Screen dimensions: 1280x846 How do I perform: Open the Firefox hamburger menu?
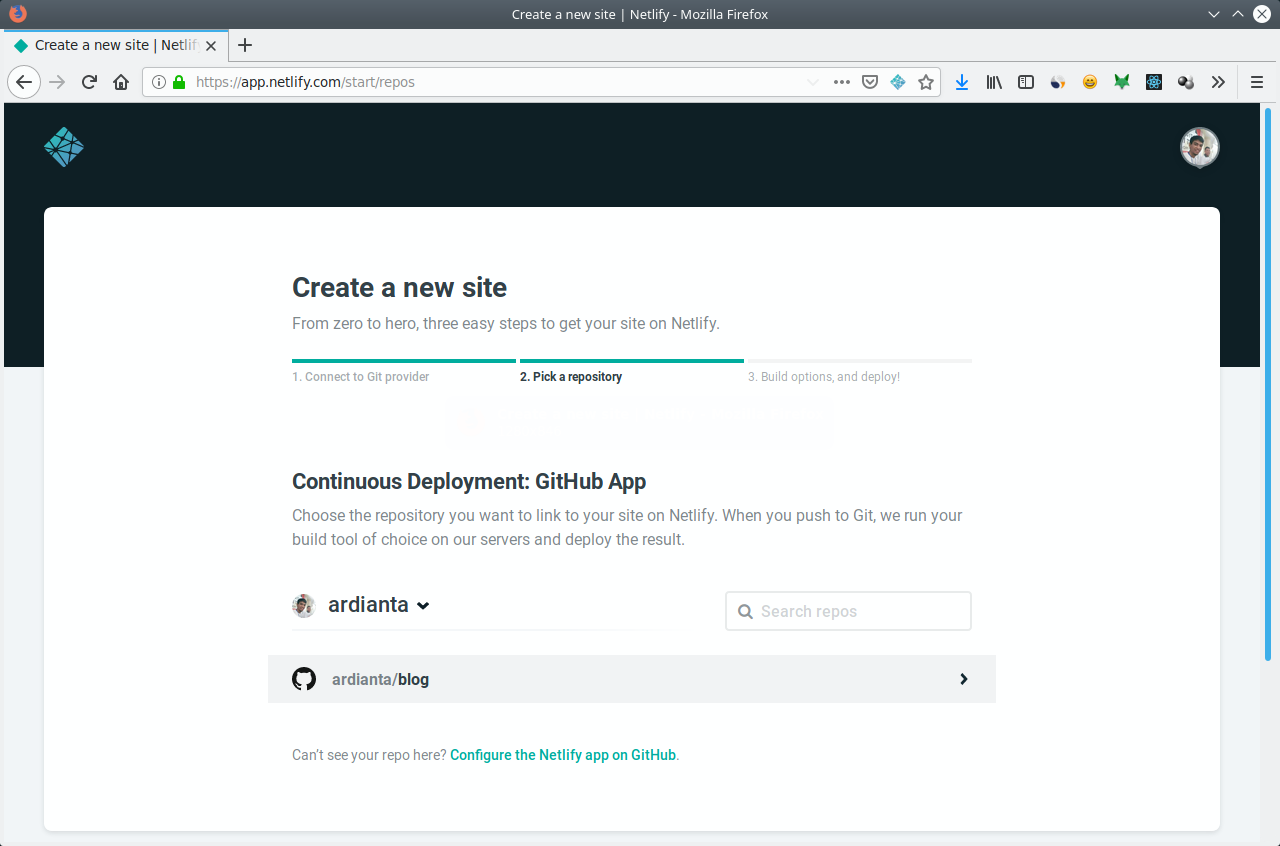tap(1256, 81)
